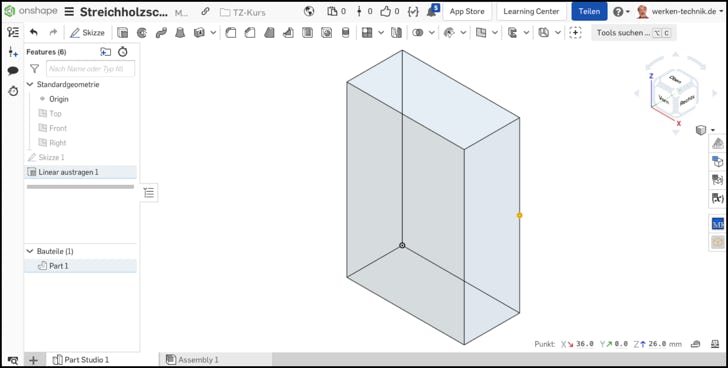
Task: Select the Rib tool icon
Action: 288,32
